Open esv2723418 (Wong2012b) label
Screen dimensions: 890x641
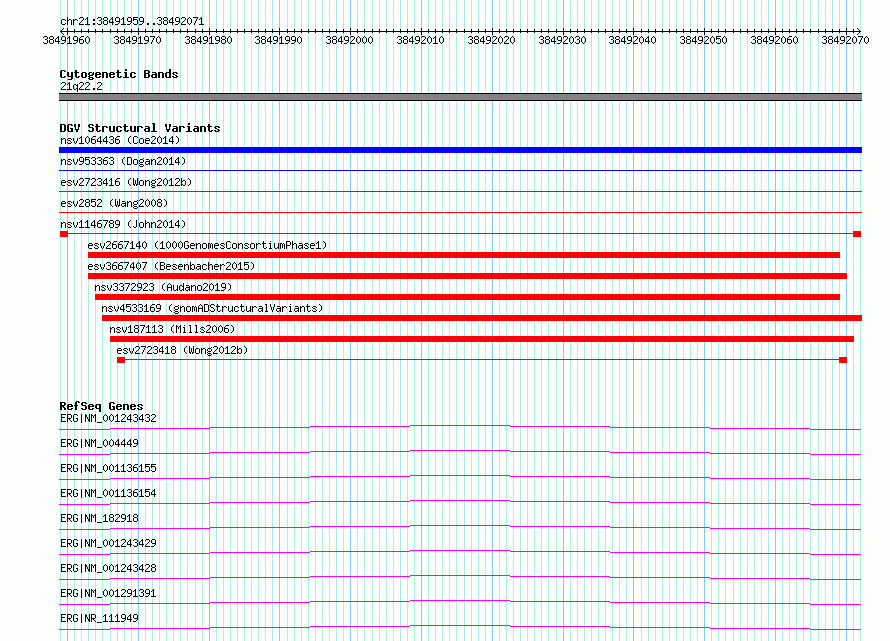(x=182, y=350)
